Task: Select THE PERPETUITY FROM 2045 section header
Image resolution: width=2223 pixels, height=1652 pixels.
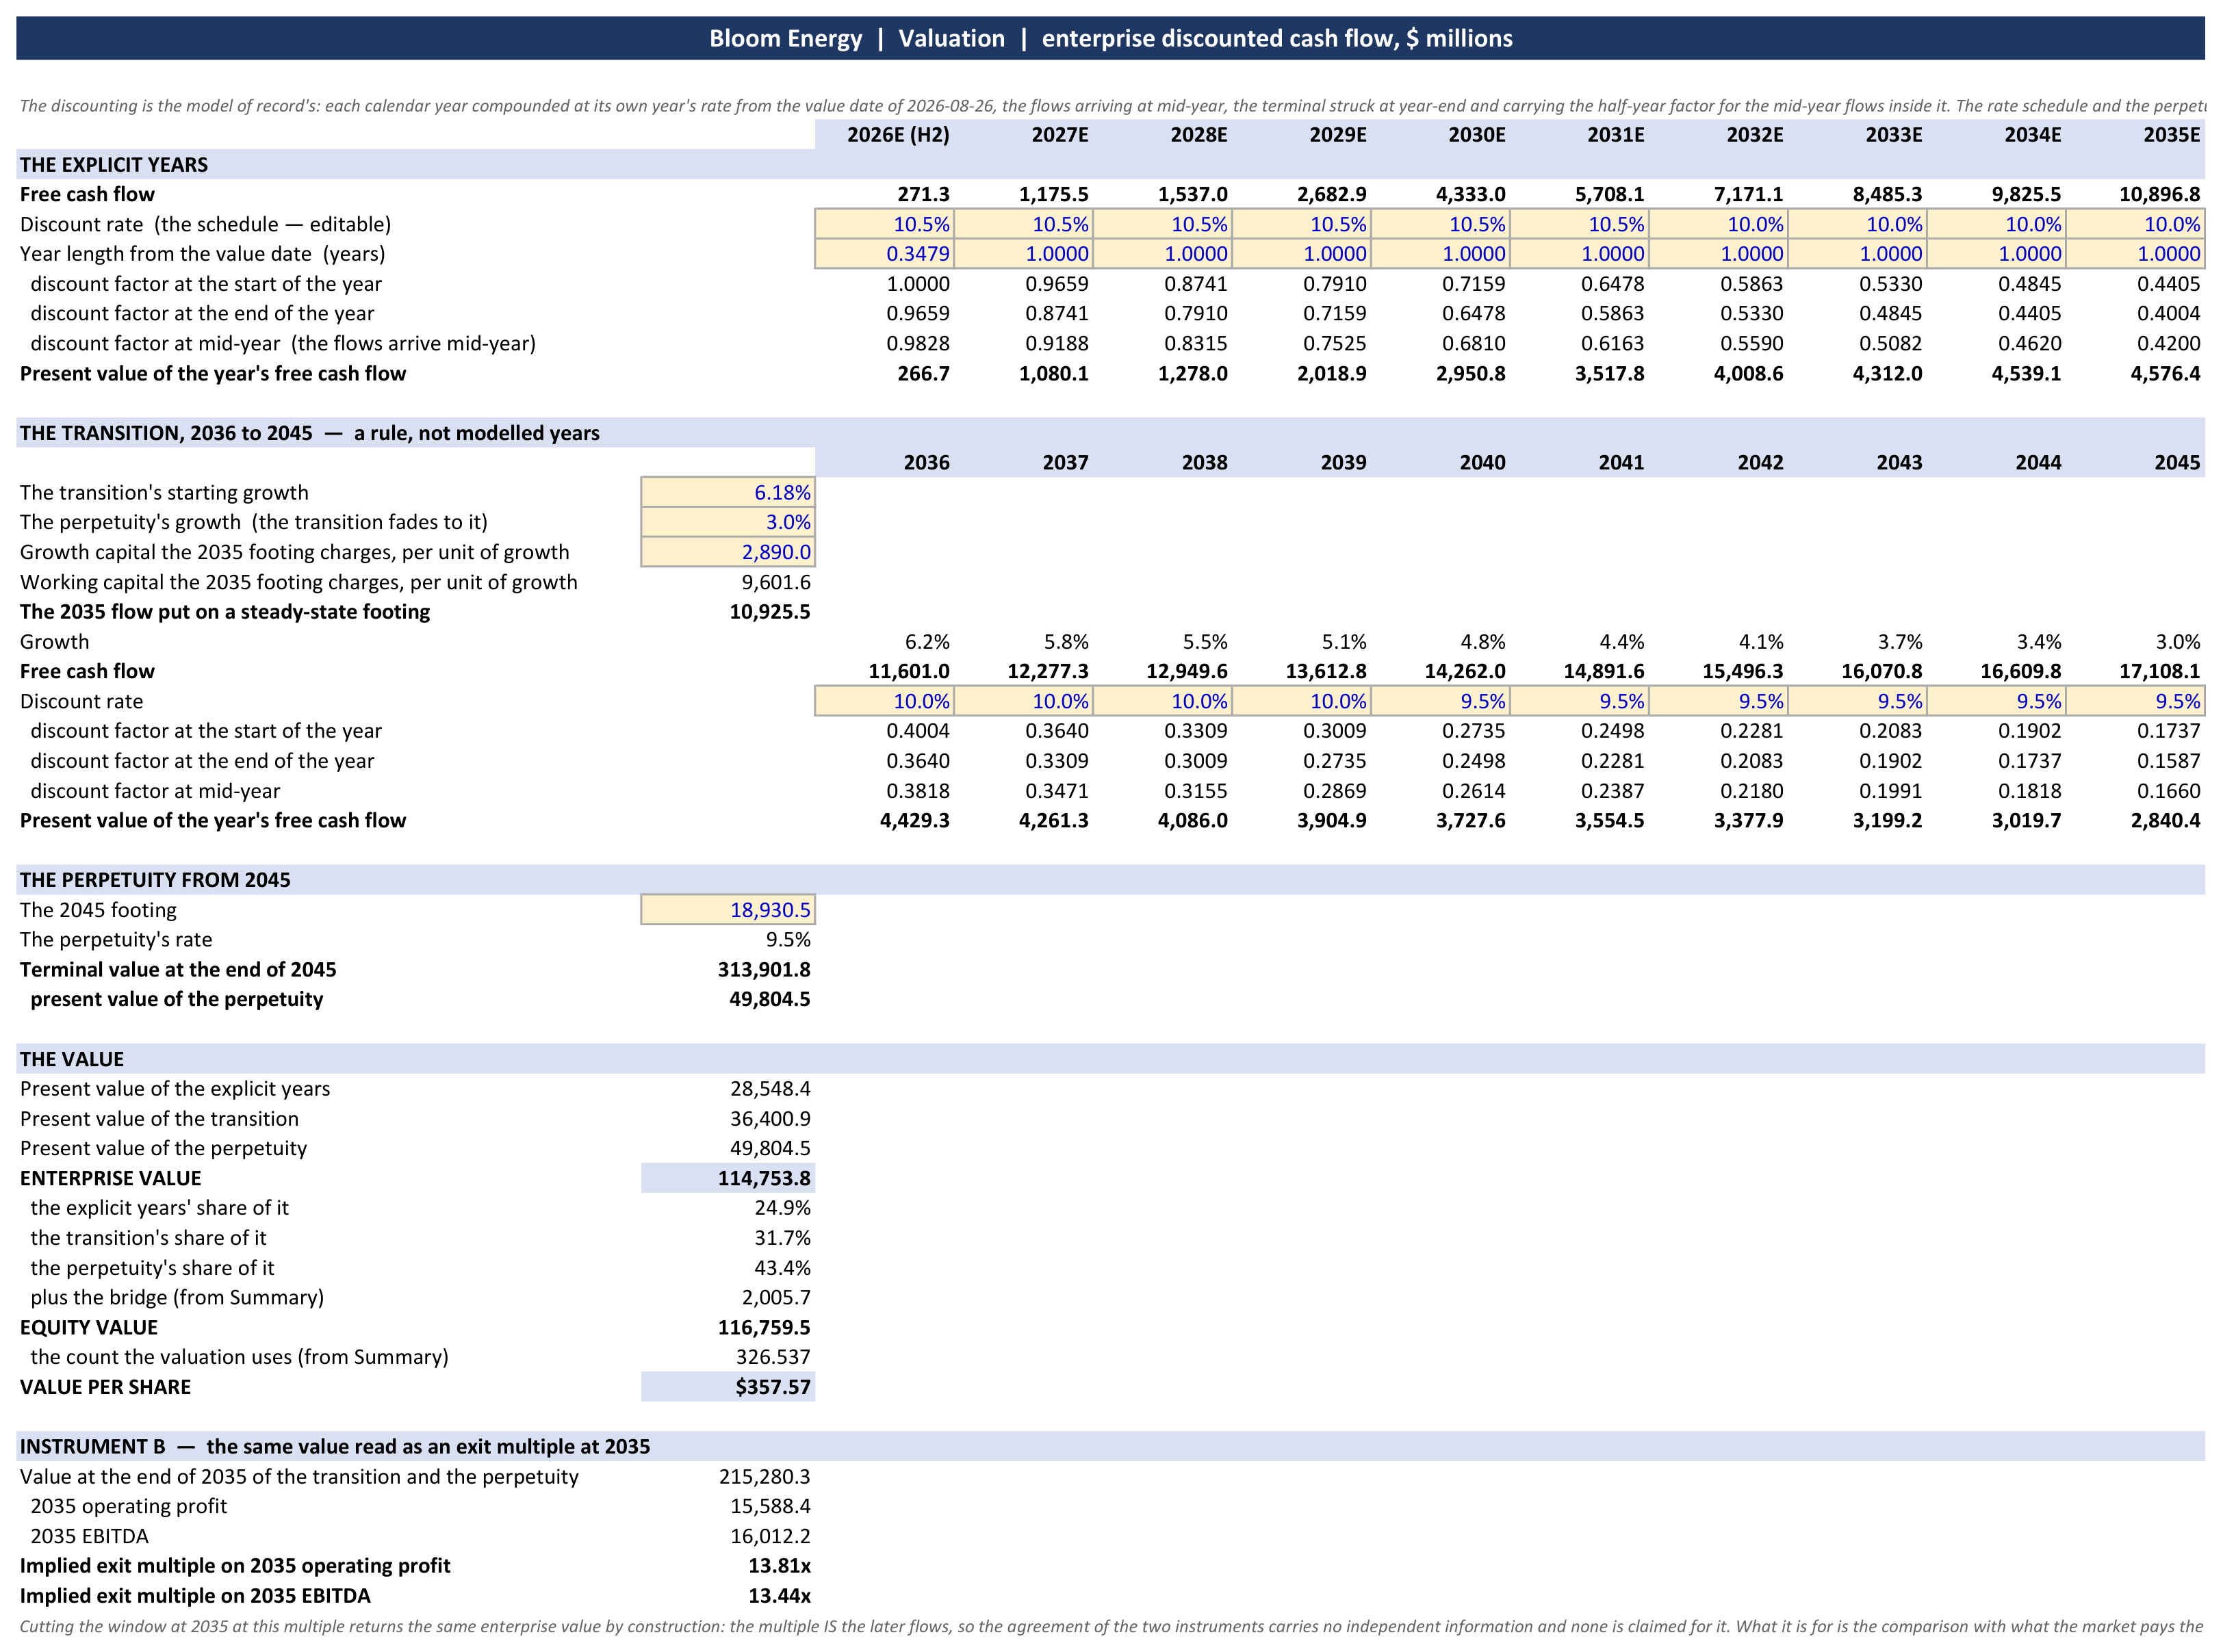Action: 1110,880
